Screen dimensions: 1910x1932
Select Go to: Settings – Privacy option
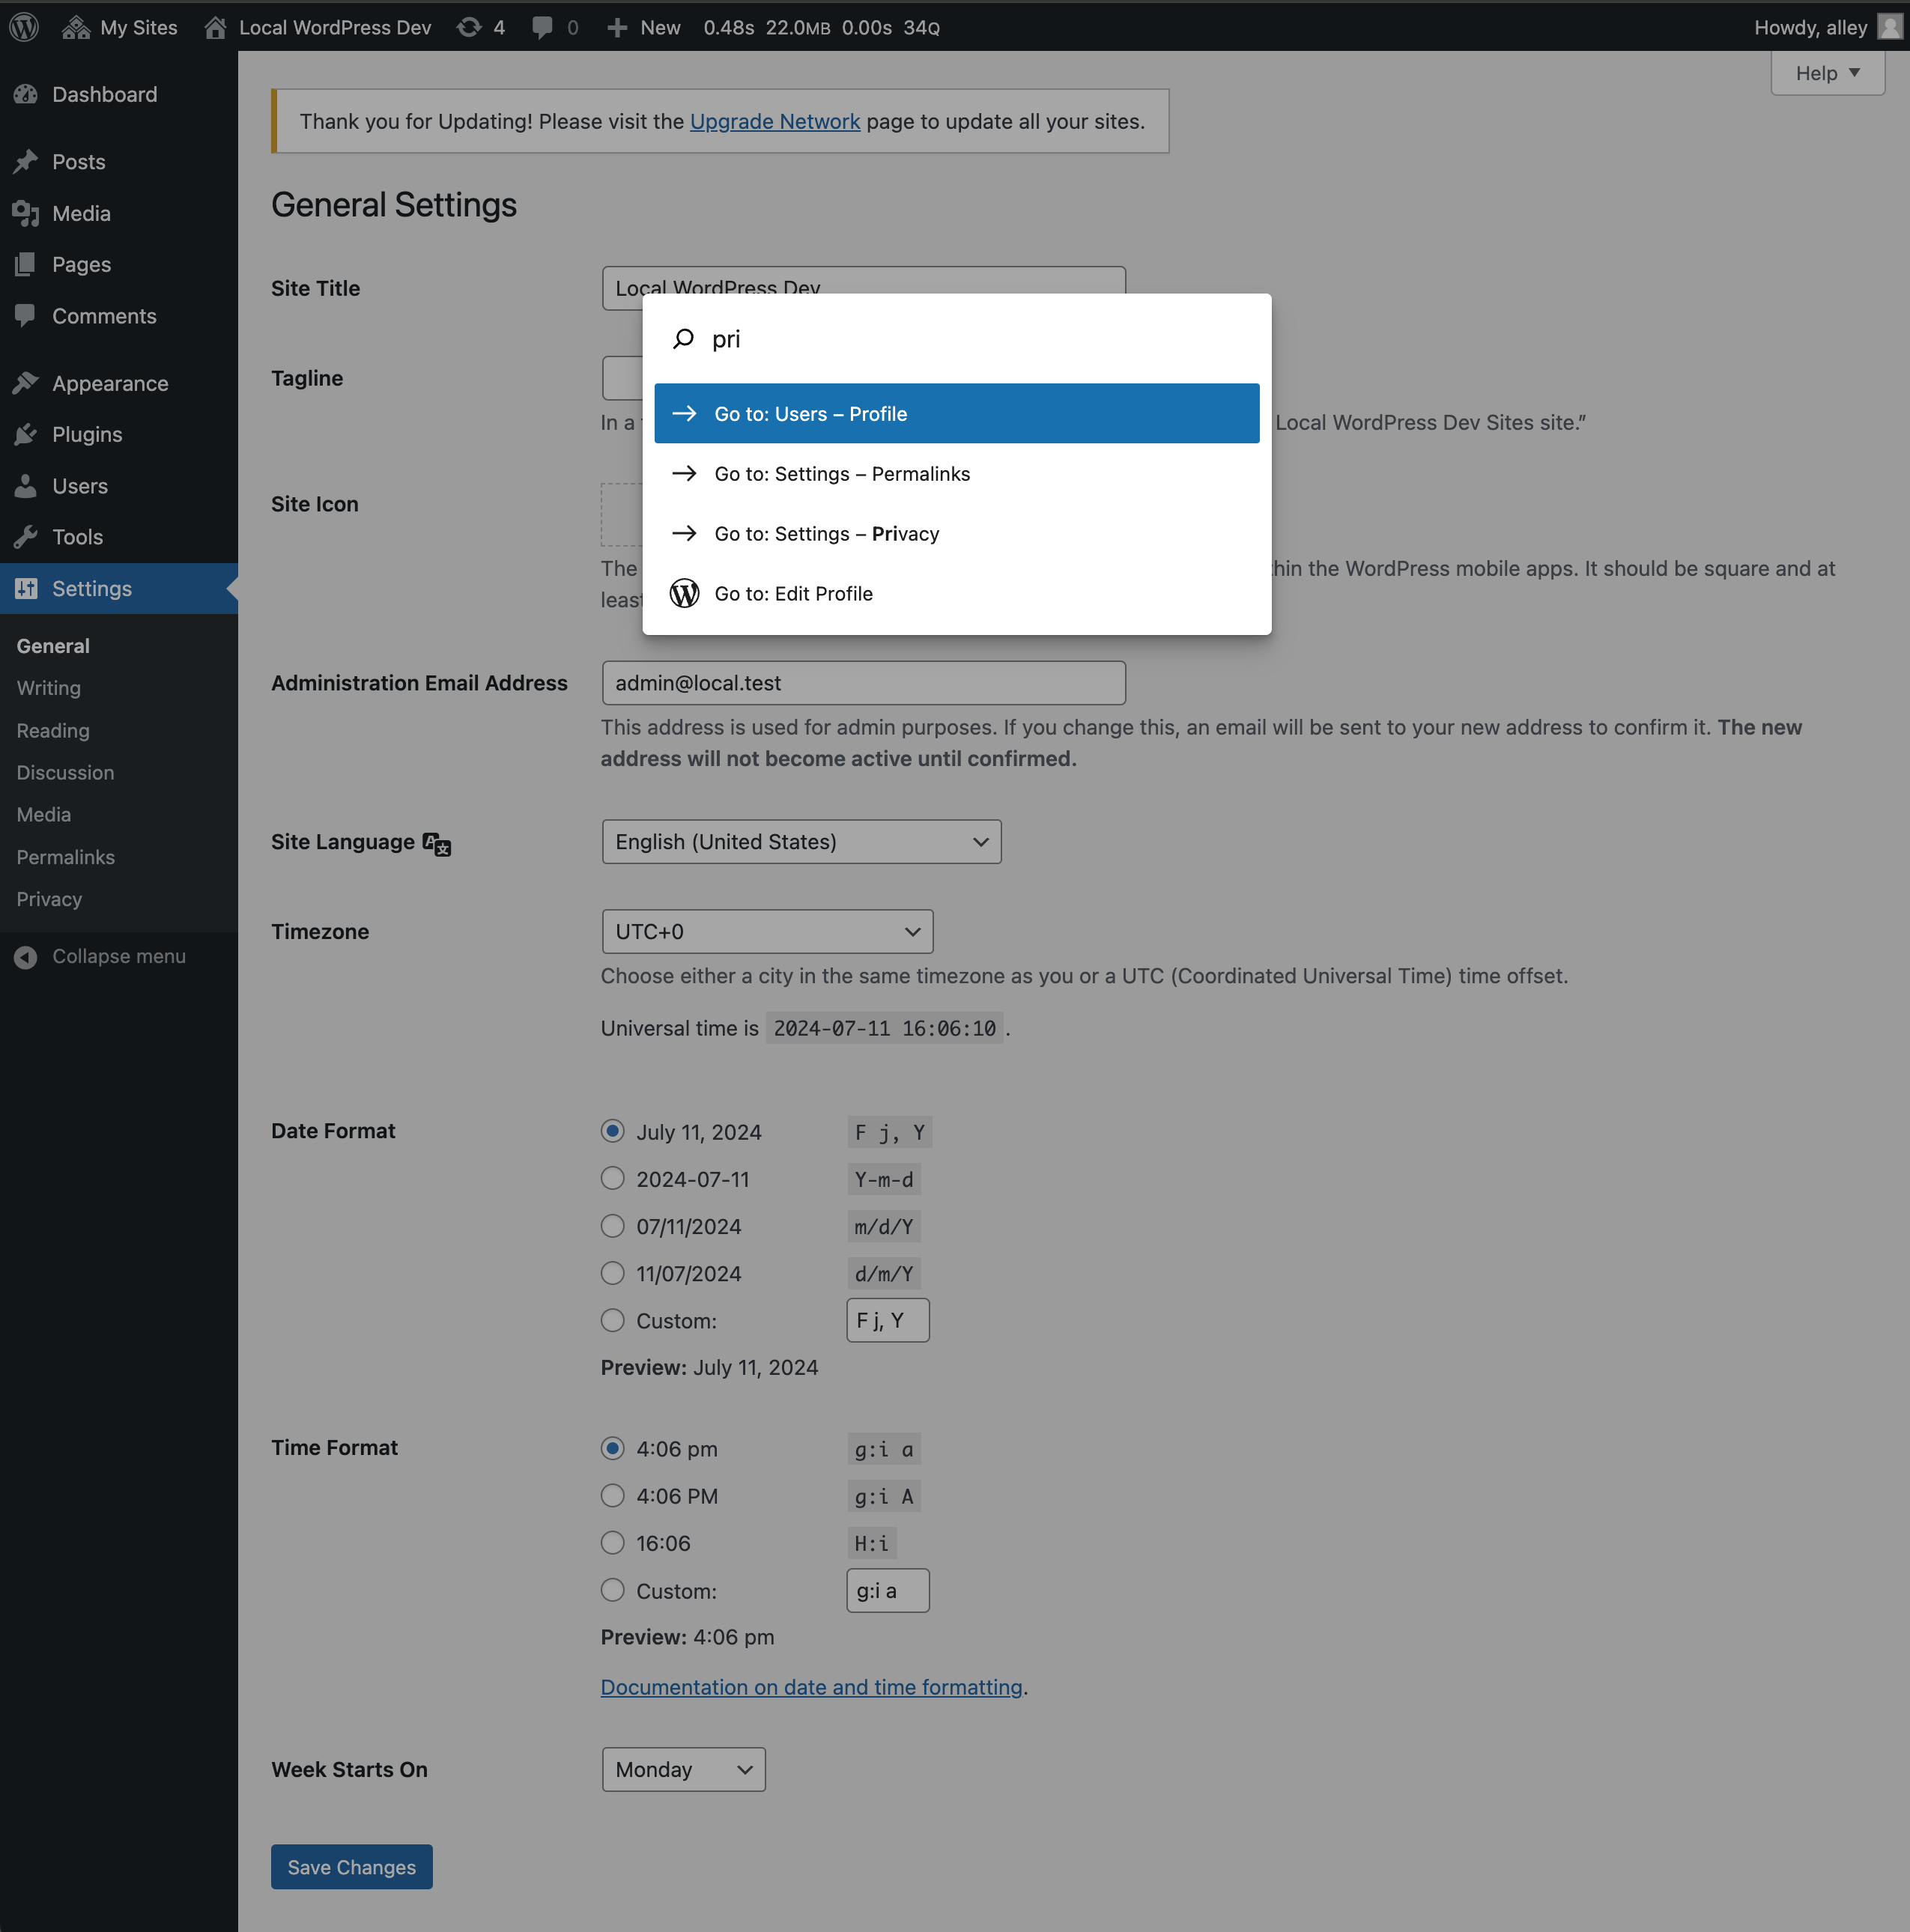959,532
